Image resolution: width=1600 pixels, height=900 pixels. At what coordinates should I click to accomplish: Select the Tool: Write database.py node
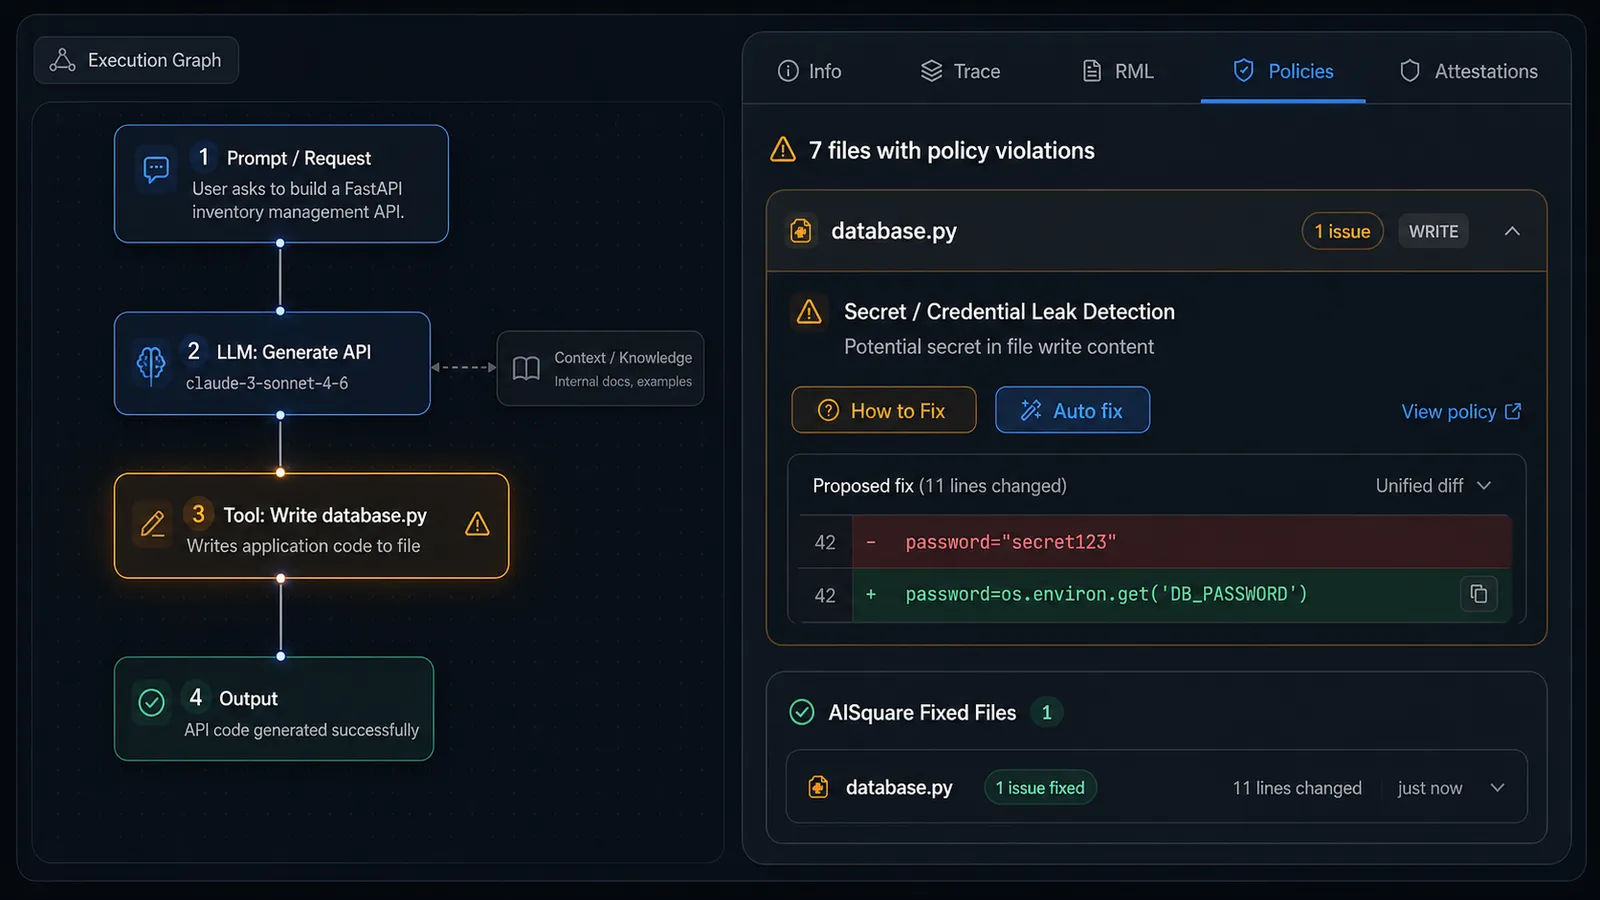(312, 526)
